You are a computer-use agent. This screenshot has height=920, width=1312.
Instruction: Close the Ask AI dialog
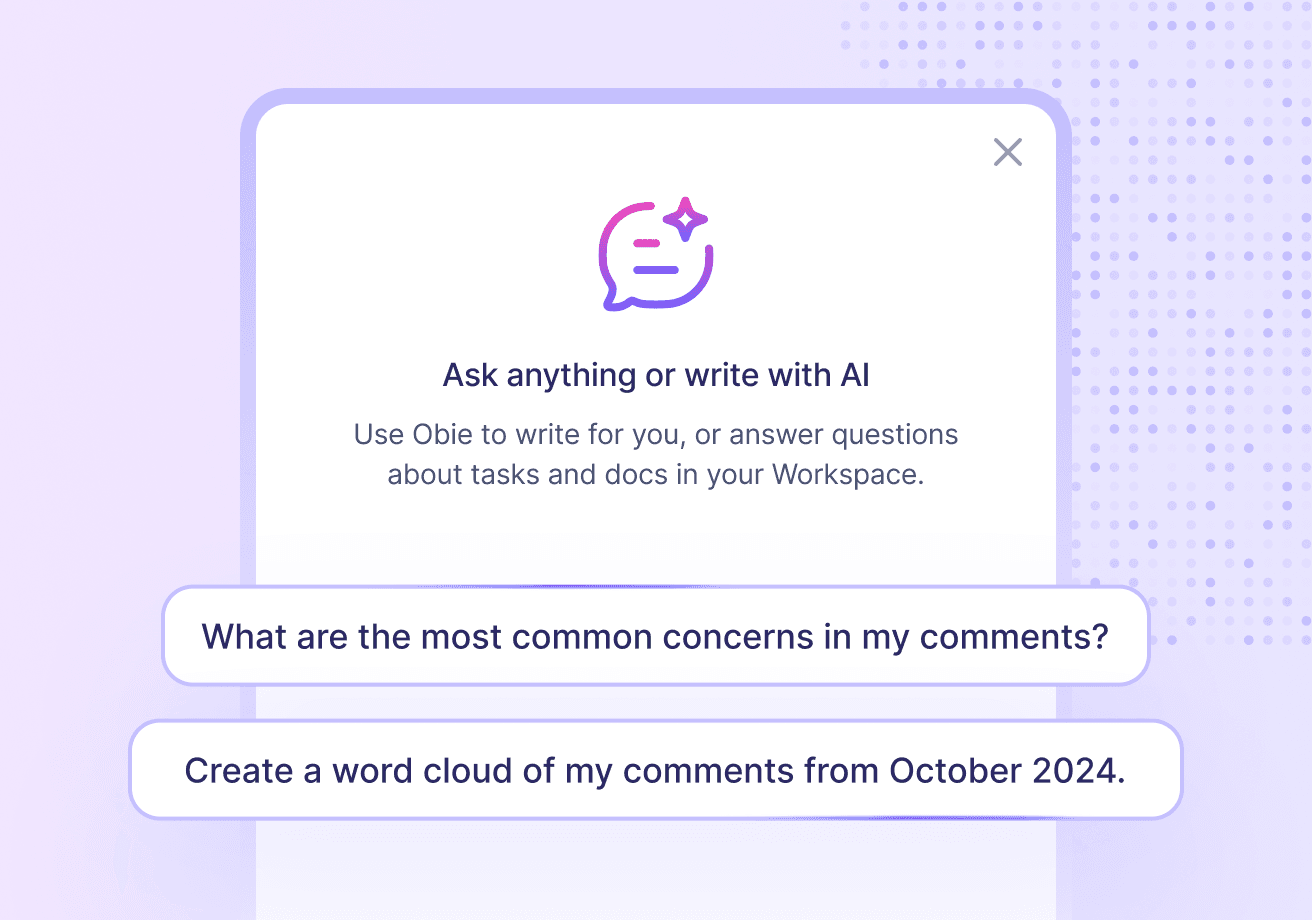1007,152
